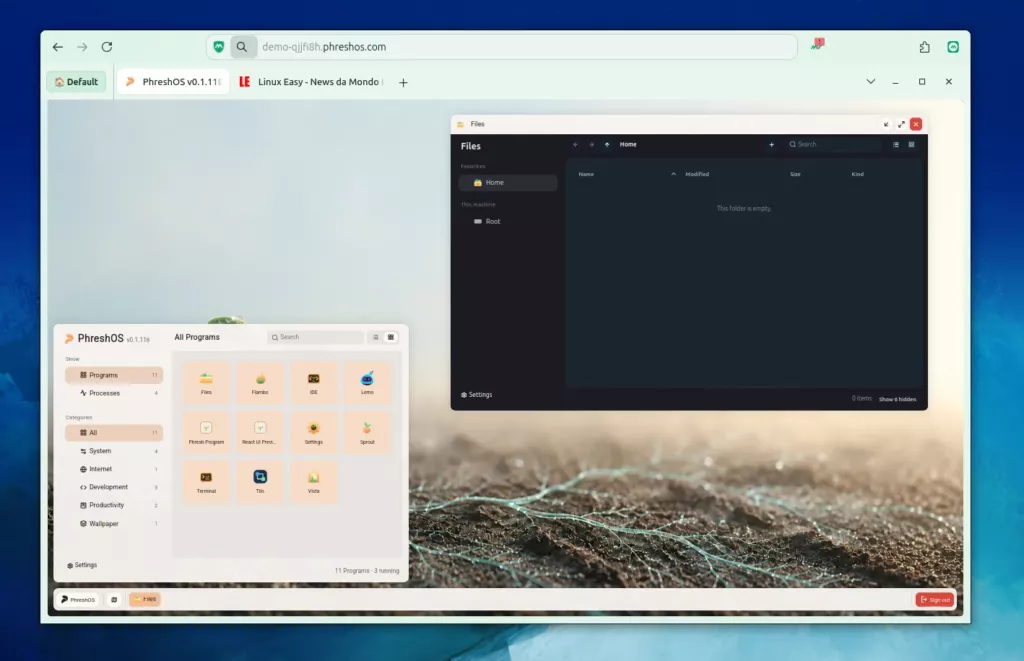Switch All Programs to list view
The height and width of the screenshot is (661, 1024).
click(376, 337)
